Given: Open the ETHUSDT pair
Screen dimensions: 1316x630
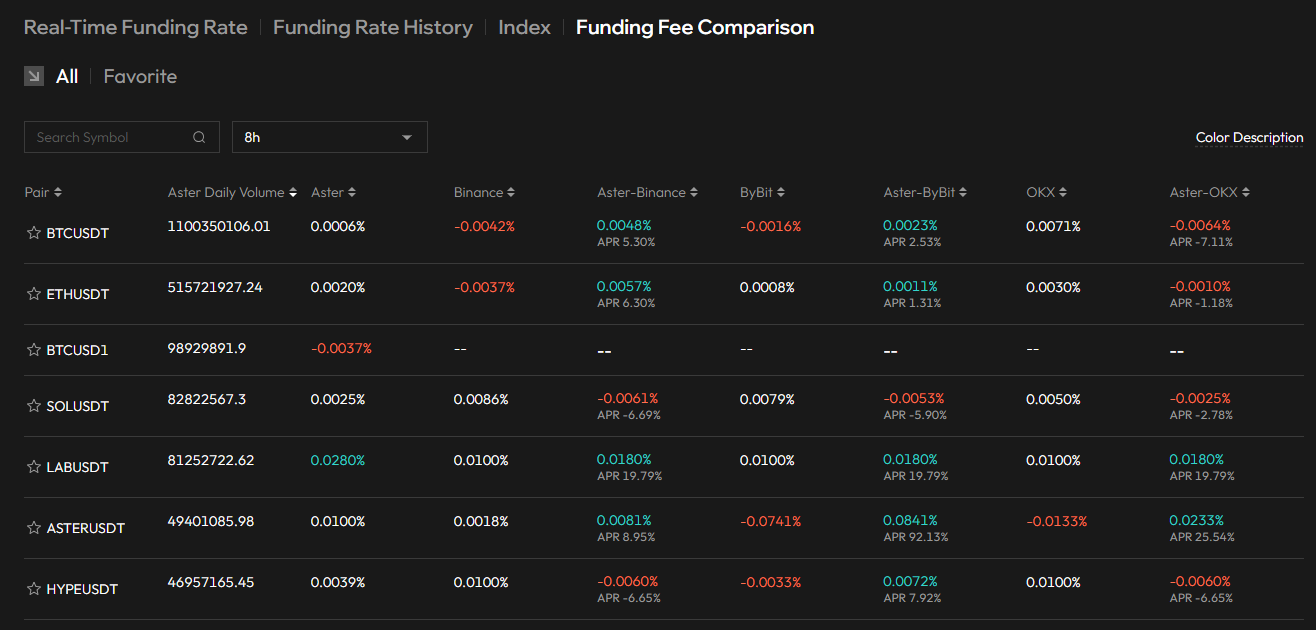Looking at the screenshot, I should tap(78, 294).
